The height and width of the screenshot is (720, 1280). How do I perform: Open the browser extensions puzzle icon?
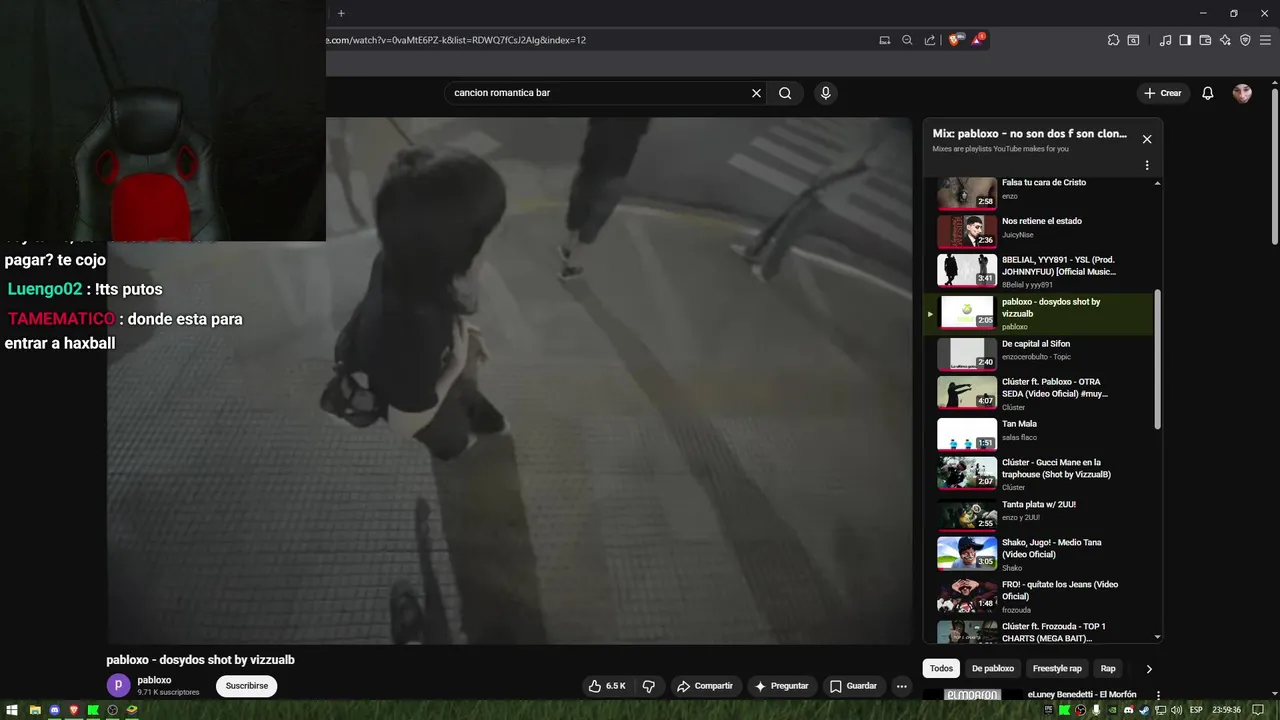pos(1113,40)
